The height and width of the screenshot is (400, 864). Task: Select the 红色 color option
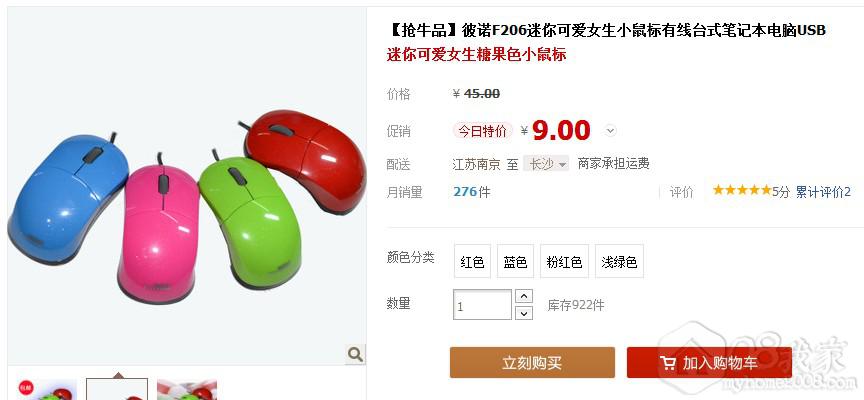(472, 261)
